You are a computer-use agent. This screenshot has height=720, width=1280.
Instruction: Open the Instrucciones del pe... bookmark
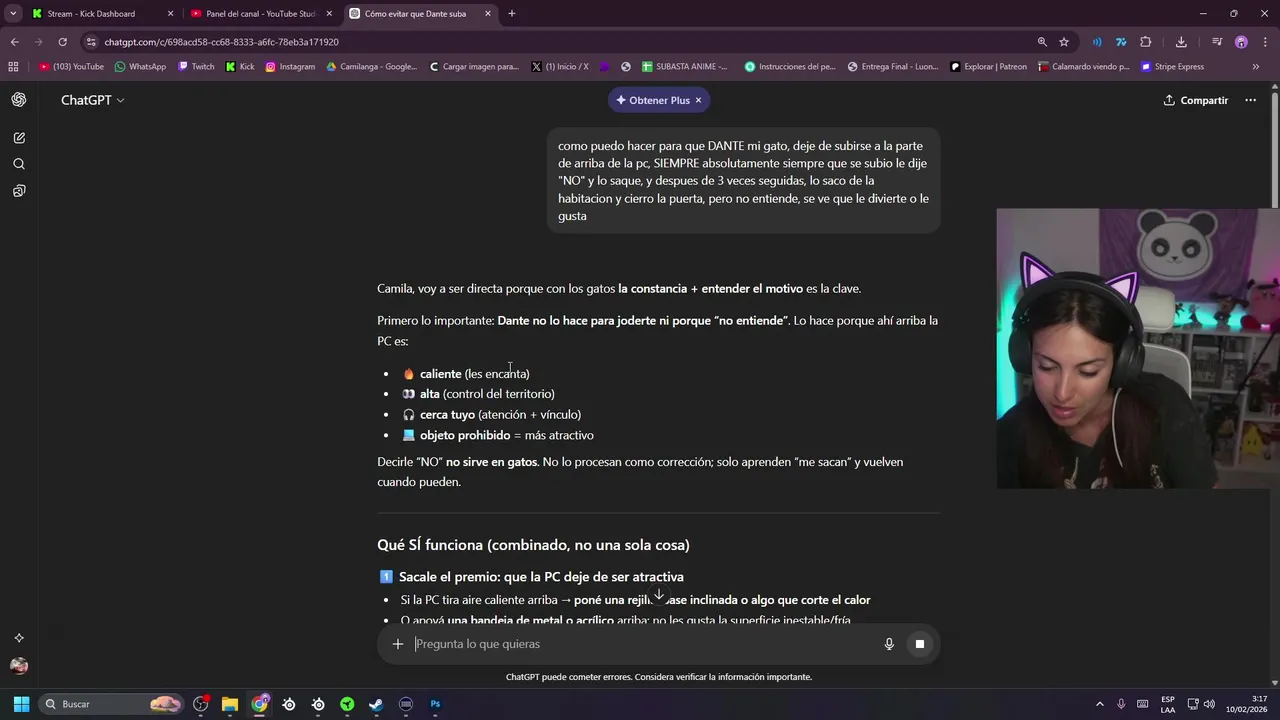pos(790,67)
